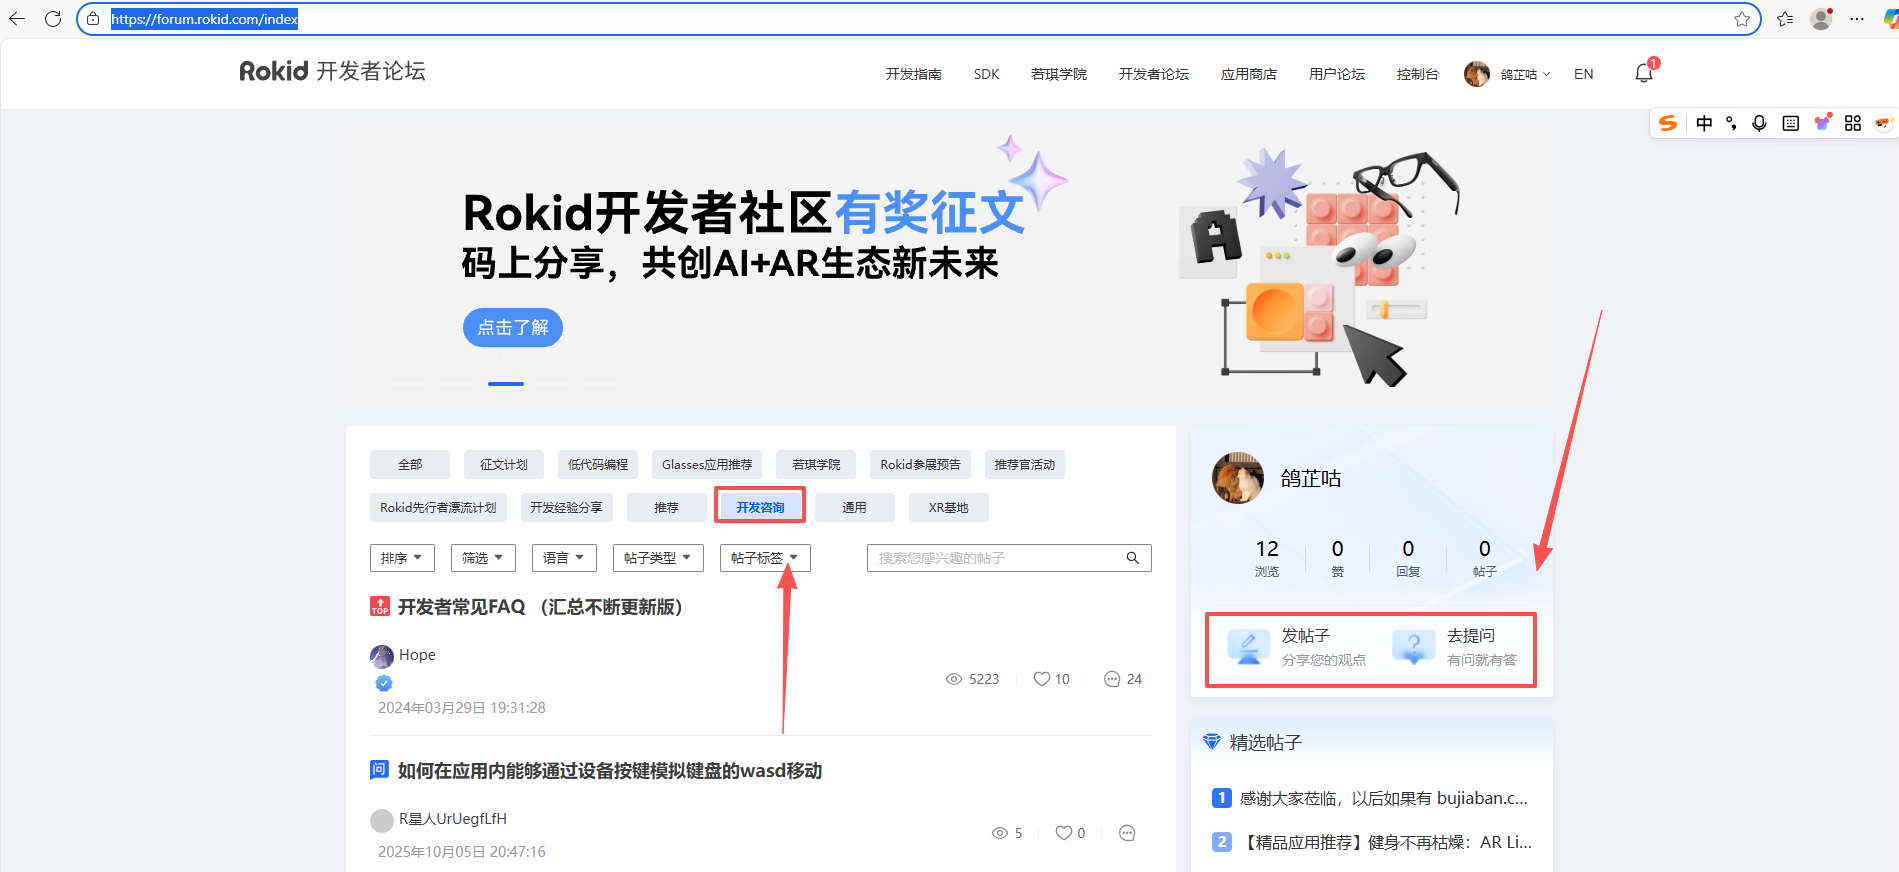Click the Rokid 开发者论坛 logo
1899x872 pixels.
pyautogui.click(x=332, y=71)
